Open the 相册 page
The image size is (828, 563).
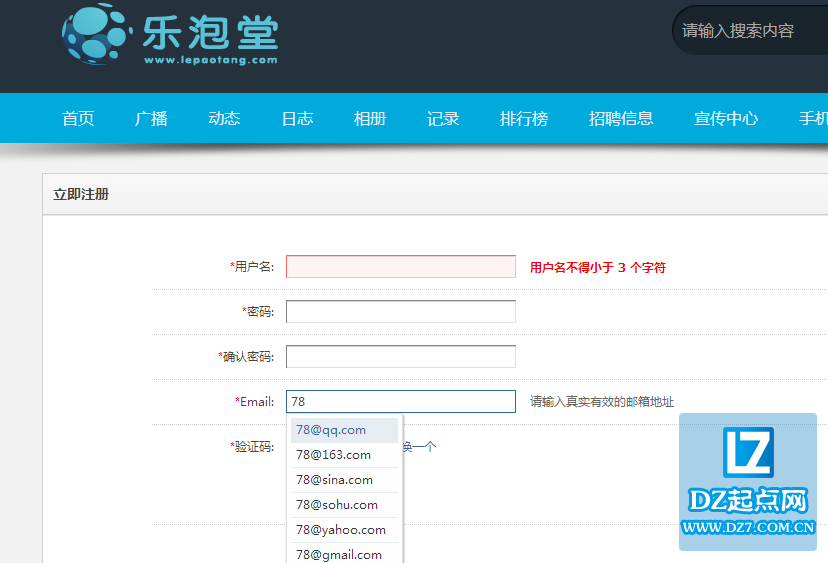point(370,118)
